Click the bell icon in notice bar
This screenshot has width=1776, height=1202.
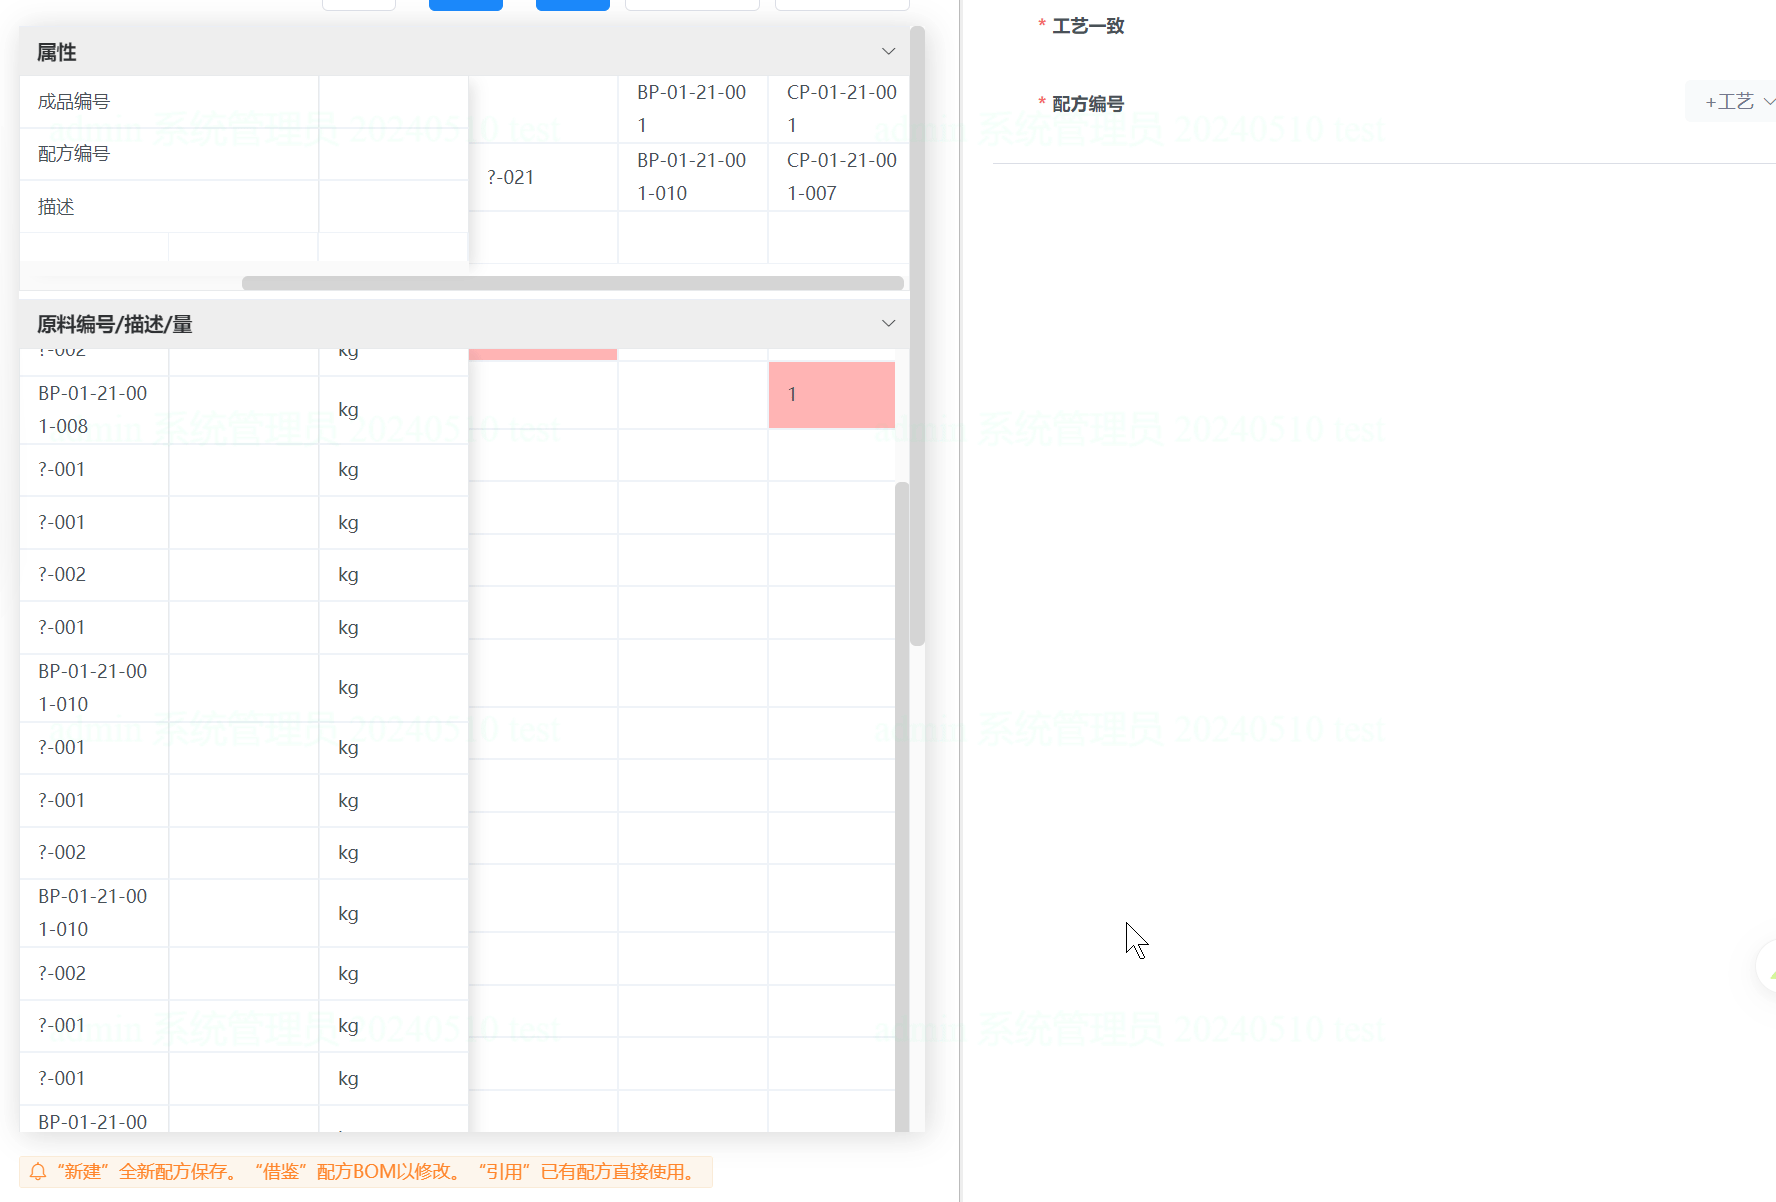tap(38, 1171)
